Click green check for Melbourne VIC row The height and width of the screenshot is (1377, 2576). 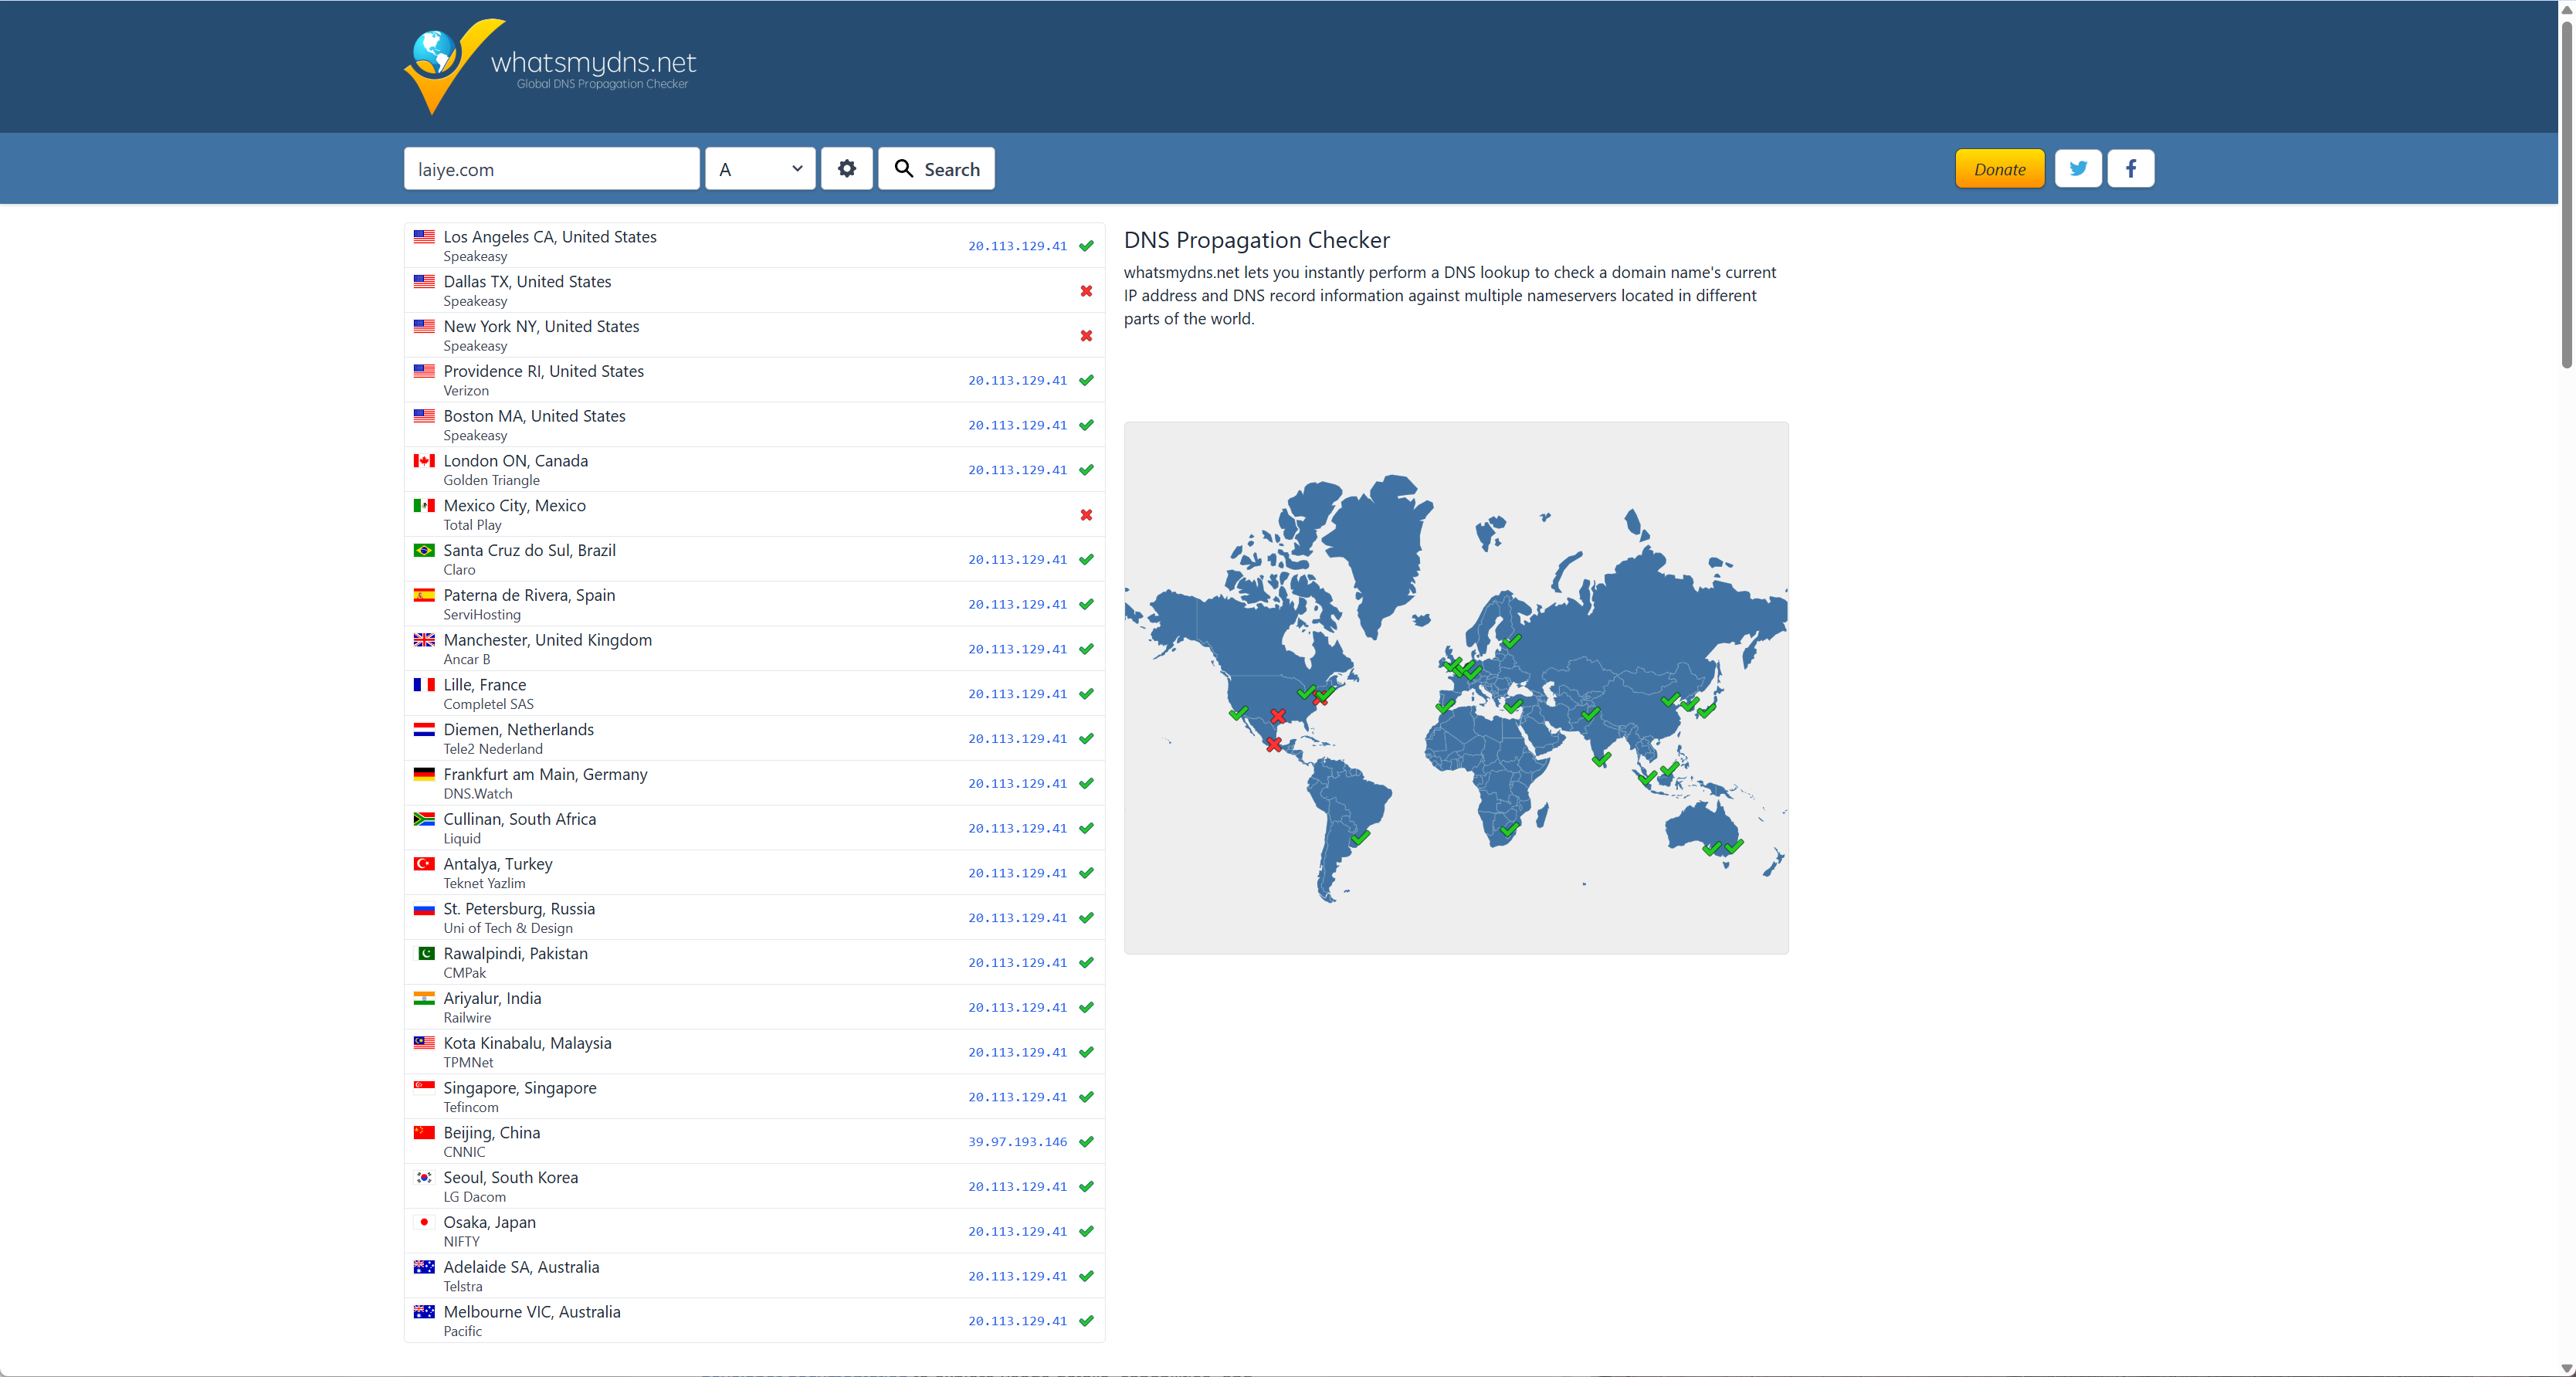[1086, 1321]
